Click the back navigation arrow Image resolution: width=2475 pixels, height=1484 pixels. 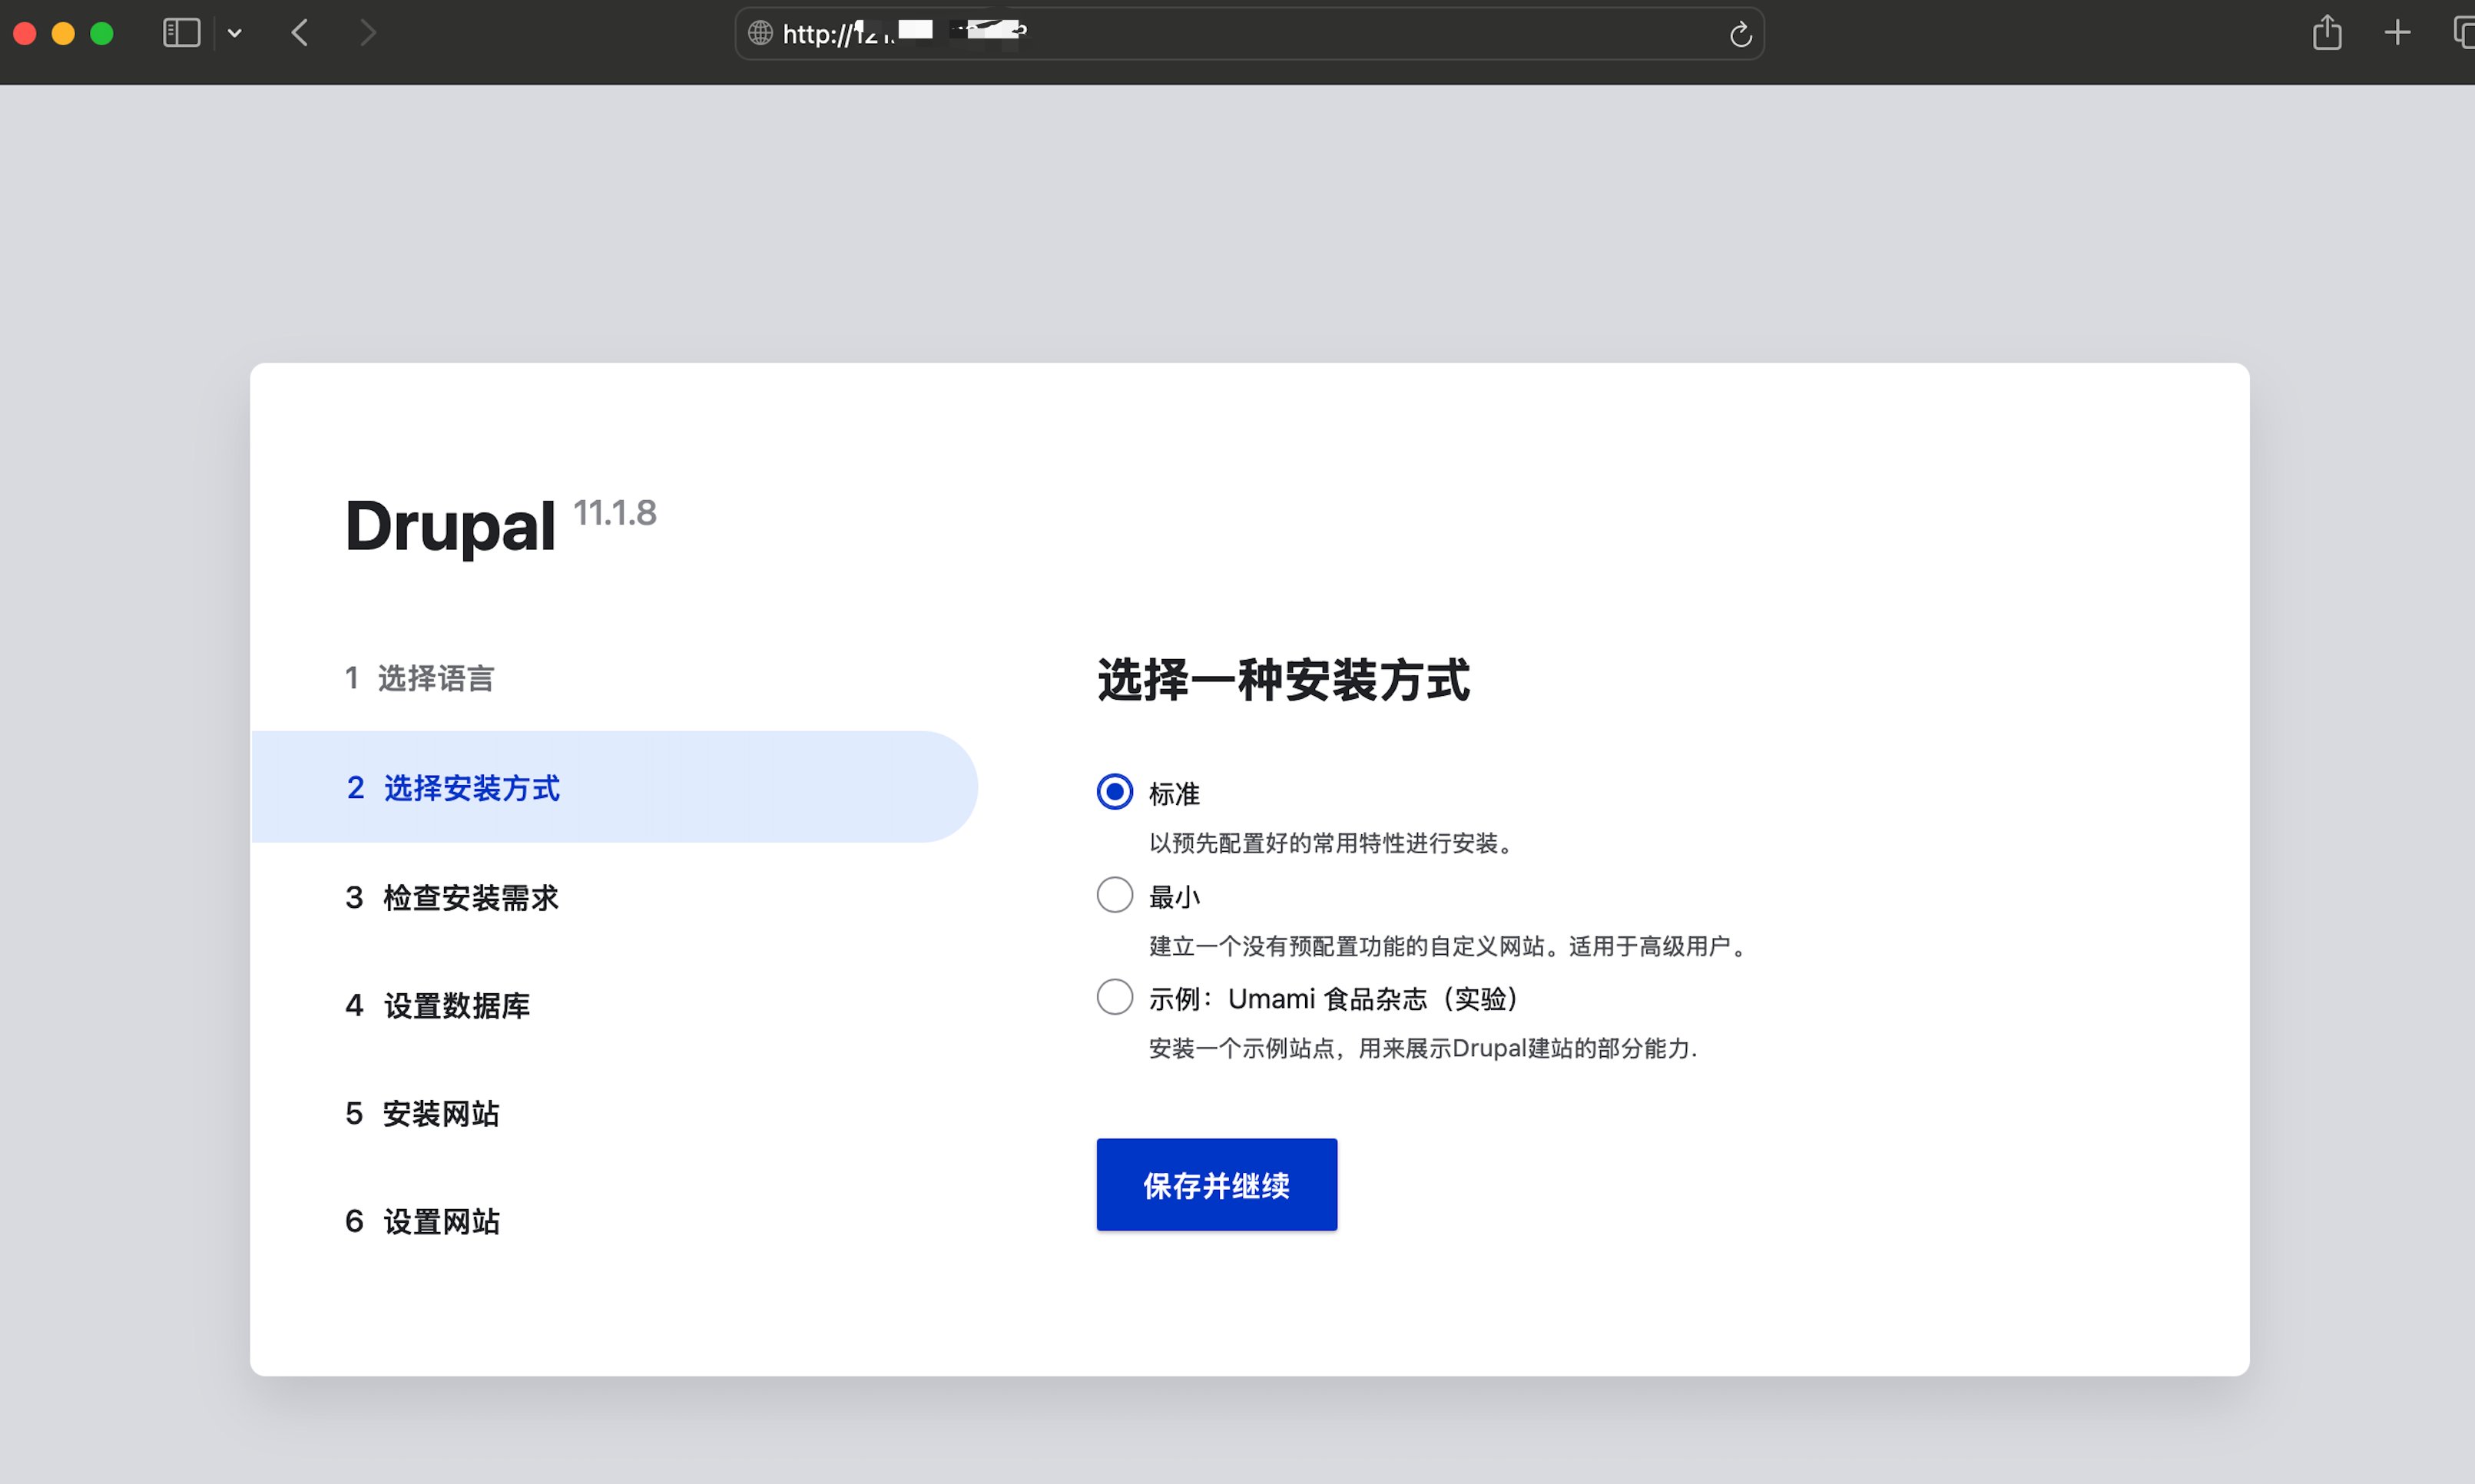(299, 33)
